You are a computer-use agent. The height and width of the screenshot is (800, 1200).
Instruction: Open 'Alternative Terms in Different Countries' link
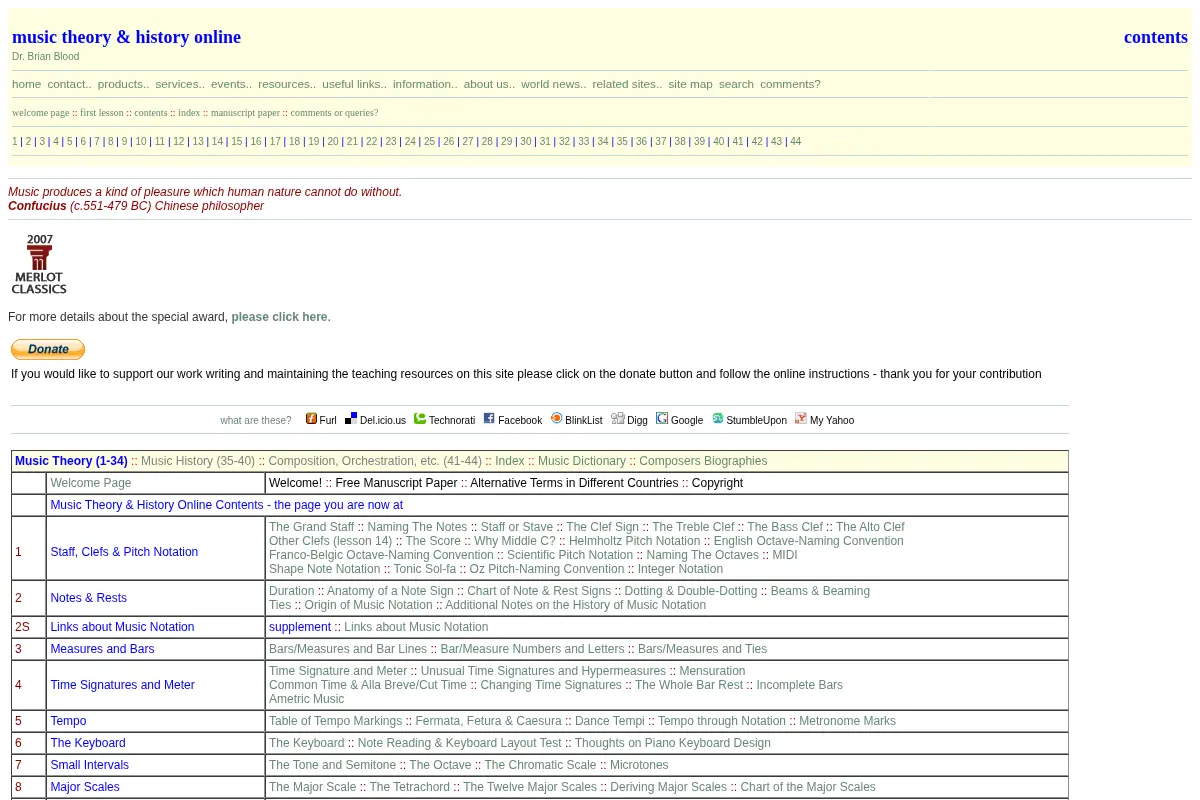coord(574,483)
